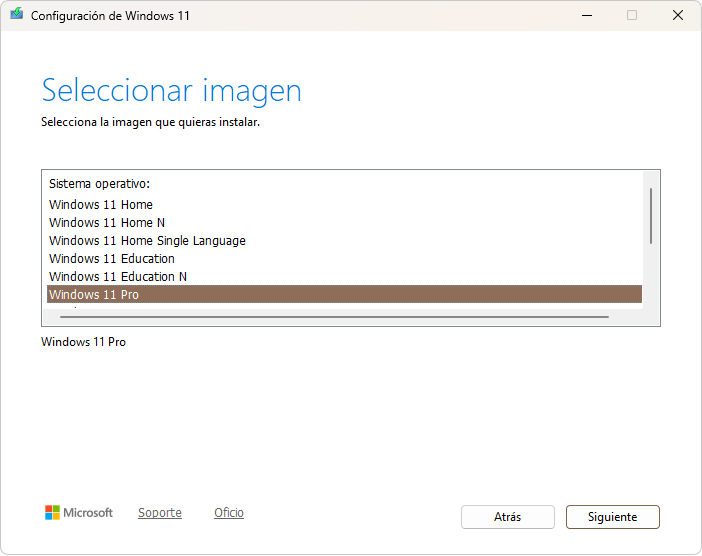Screen dimensions: 702x556
Task: Open the Soporte link
Action: (160, 513)
